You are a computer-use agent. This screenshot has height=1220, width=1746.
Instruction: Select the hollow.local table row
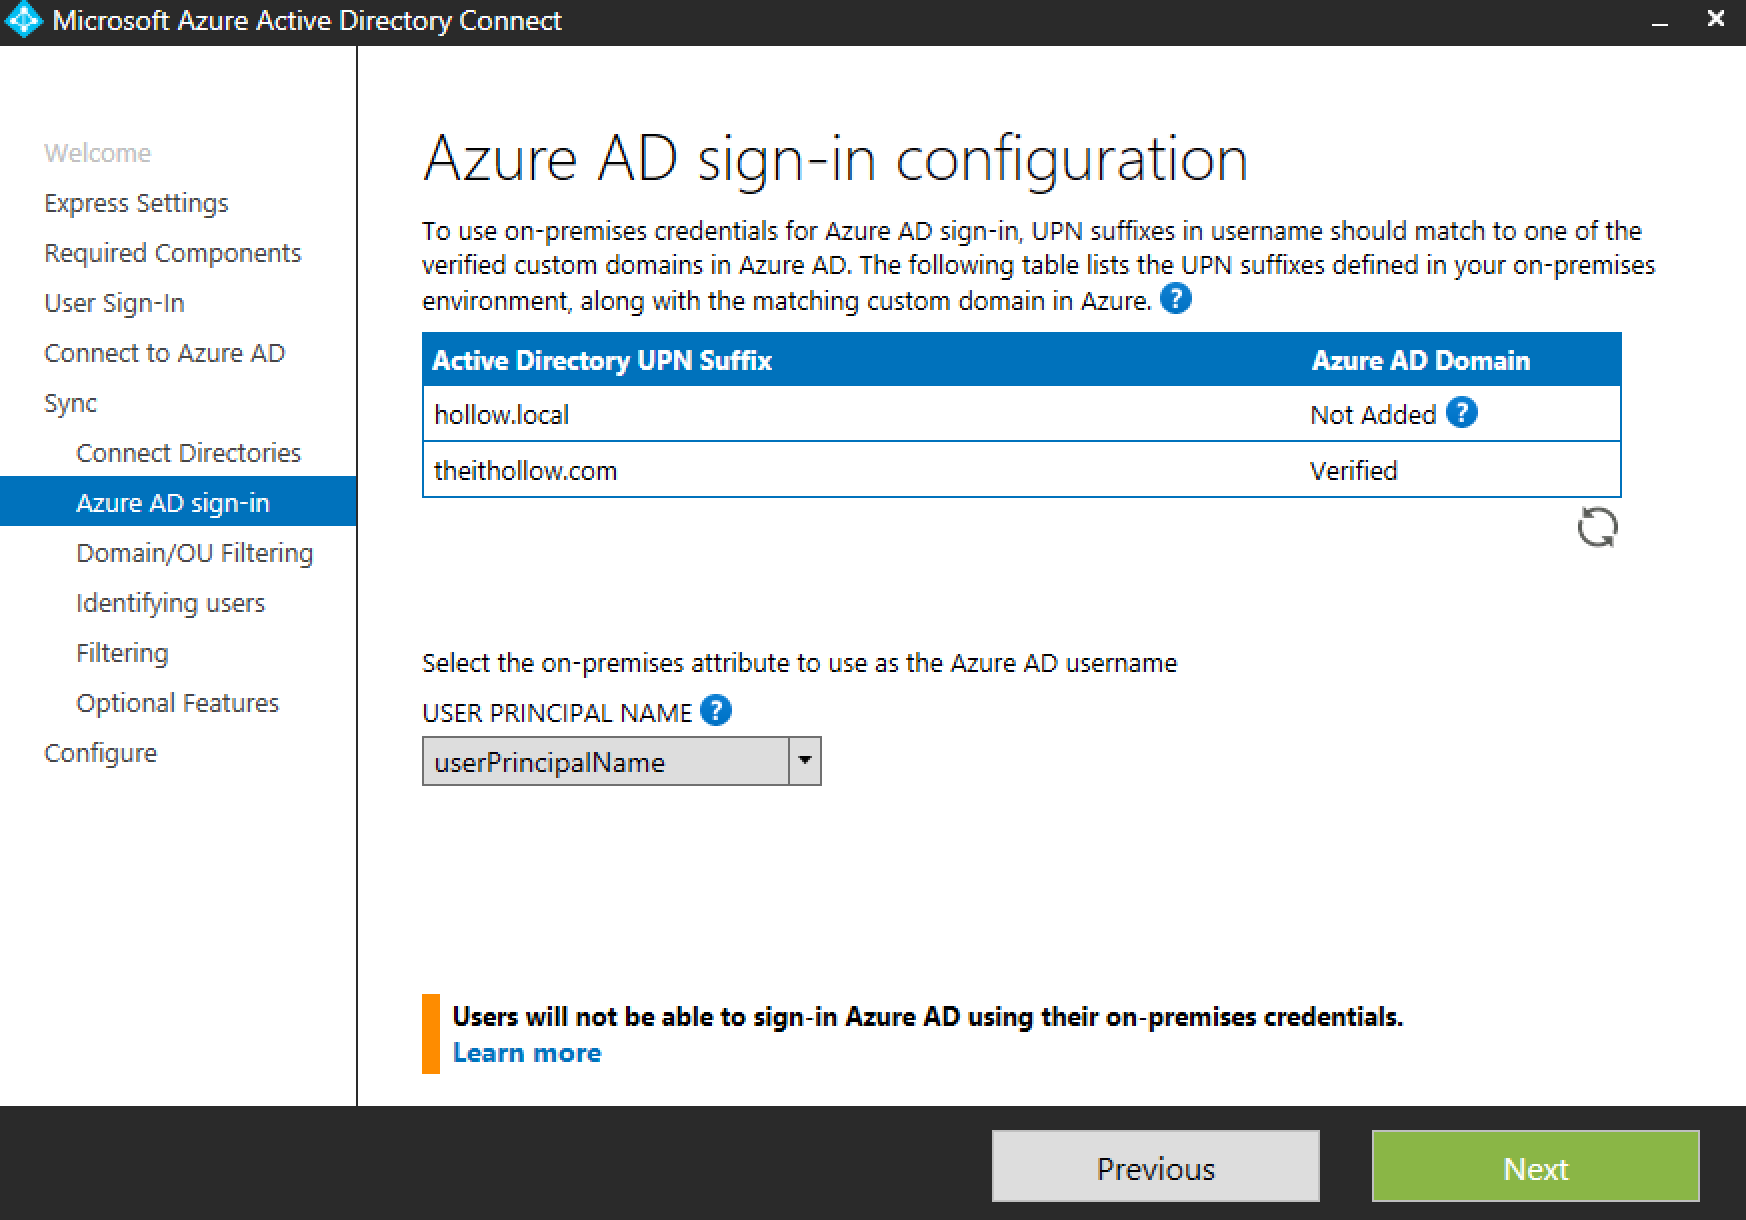tap(860, 414)
